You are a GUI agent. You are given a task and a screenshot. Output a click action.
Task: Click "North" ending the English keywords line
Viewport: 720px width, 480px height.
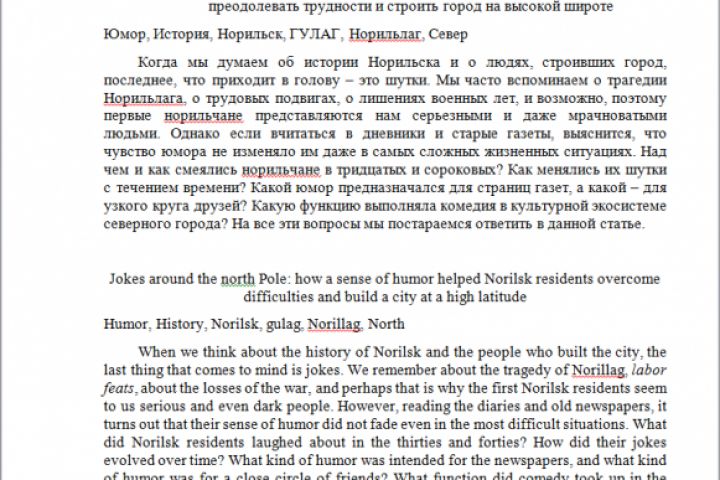386,324
